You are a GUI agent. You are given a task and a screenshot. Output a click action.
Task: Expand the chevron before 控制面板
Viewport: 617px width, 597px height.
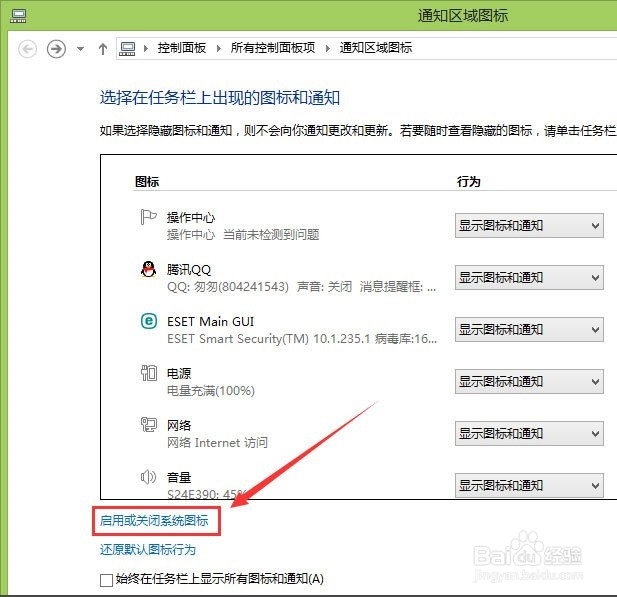(146, 49)
